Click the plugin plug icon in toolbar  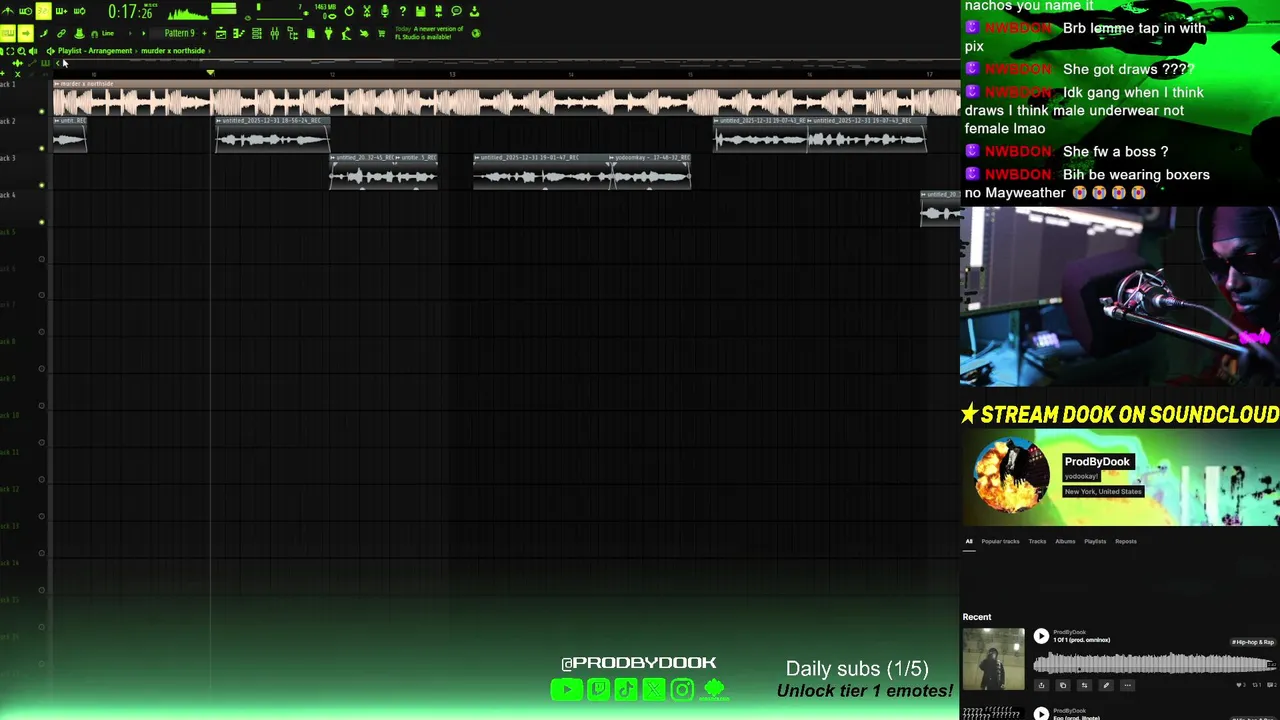(328, 34)
